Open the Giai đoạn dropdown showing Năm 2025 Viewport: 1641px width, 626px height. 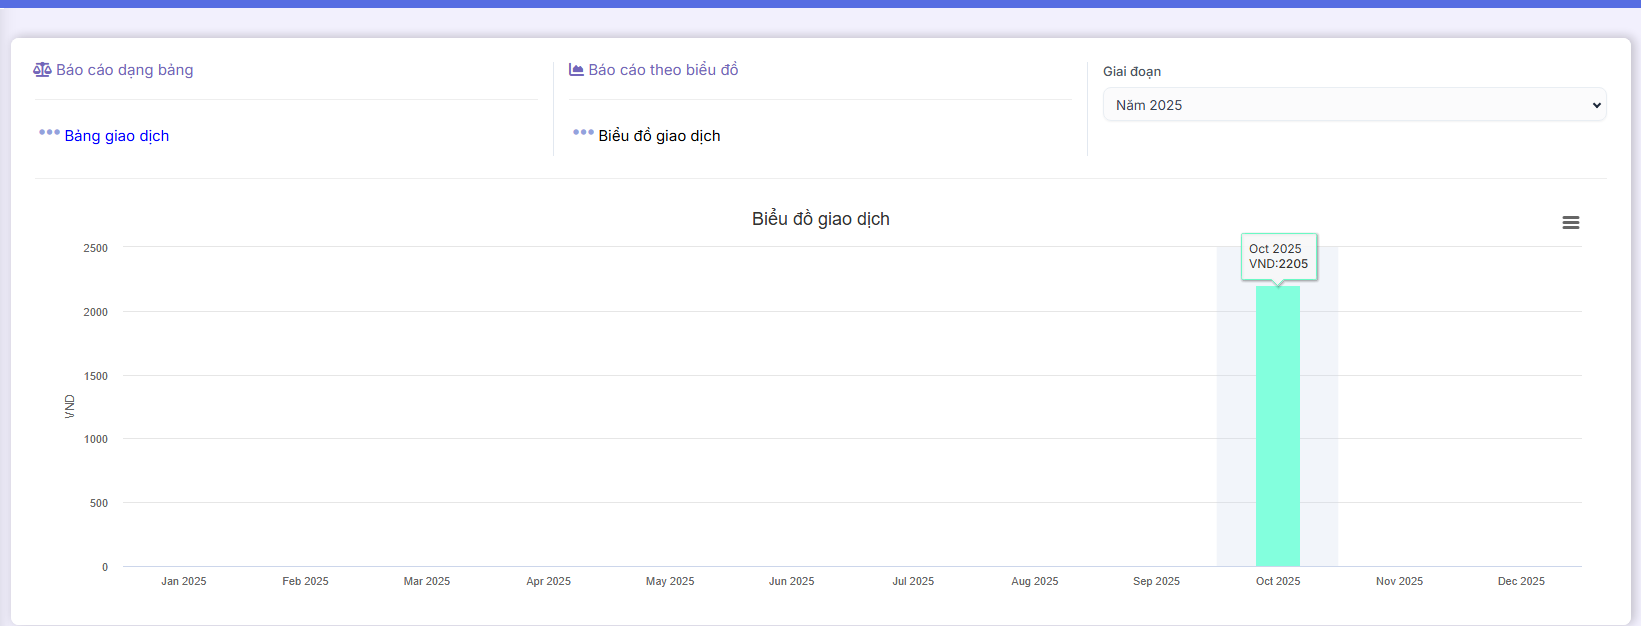click(1354, 105)
